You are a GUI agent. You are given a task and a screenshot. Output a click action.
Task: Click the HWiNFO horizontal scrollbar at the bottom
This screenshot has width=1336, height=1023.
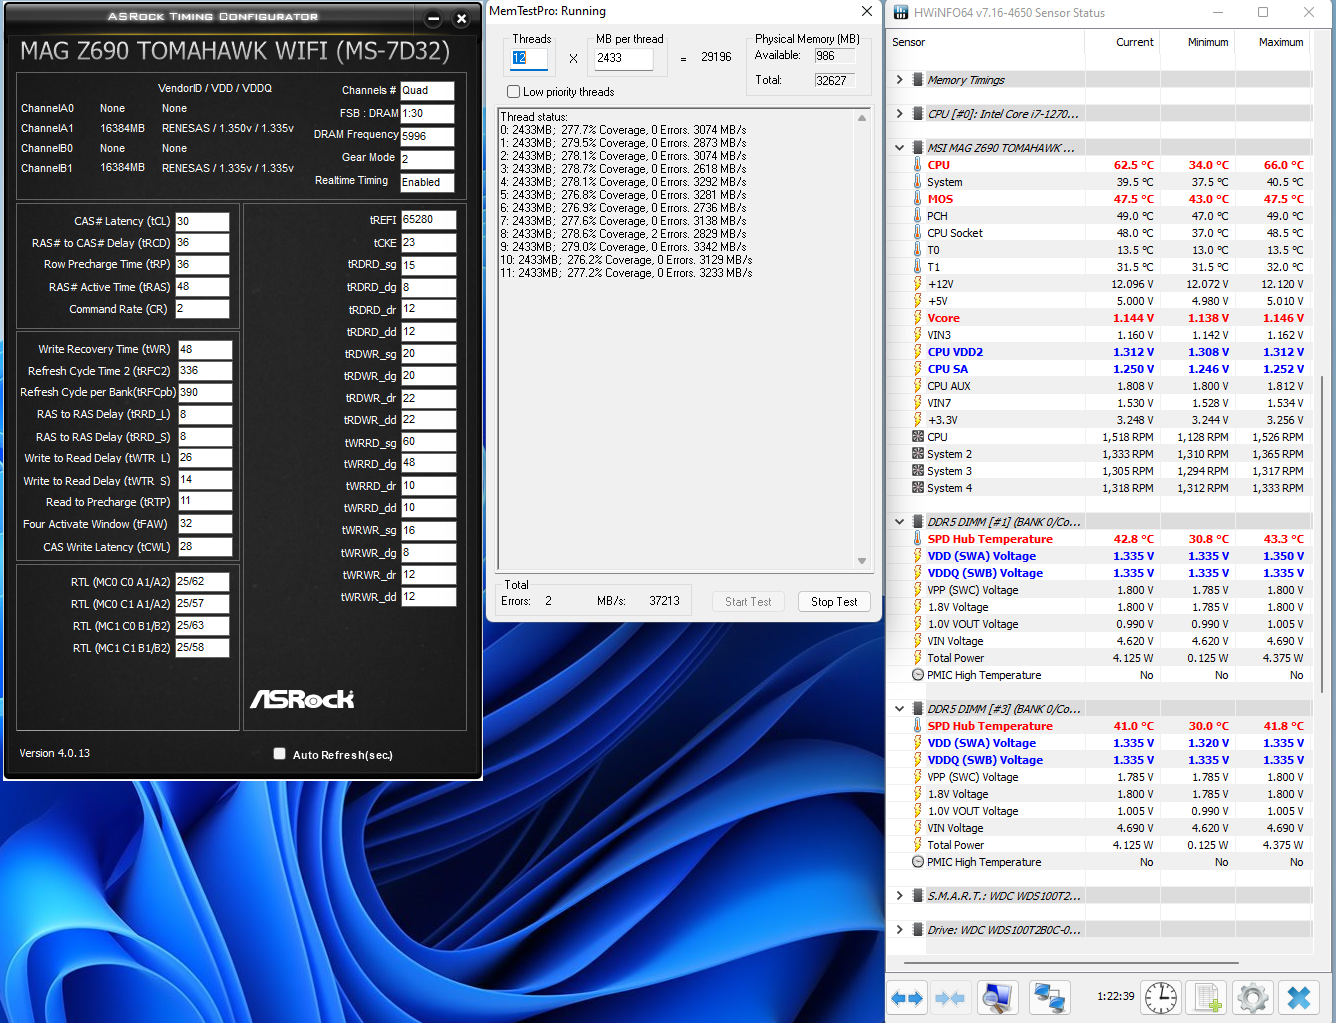(1071, 963)
